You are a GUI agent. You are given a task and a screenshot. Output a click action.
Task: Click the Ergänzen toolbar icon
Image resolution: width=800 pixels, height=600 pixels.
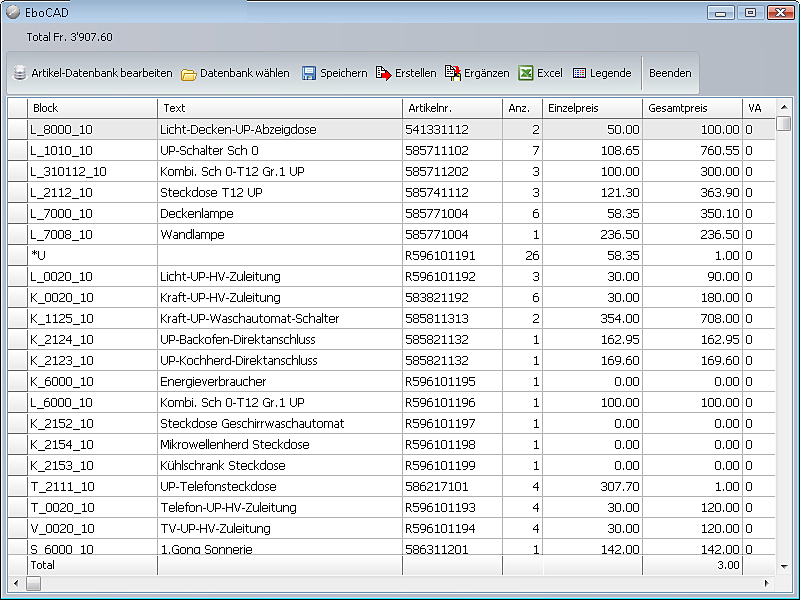point(453,73)
